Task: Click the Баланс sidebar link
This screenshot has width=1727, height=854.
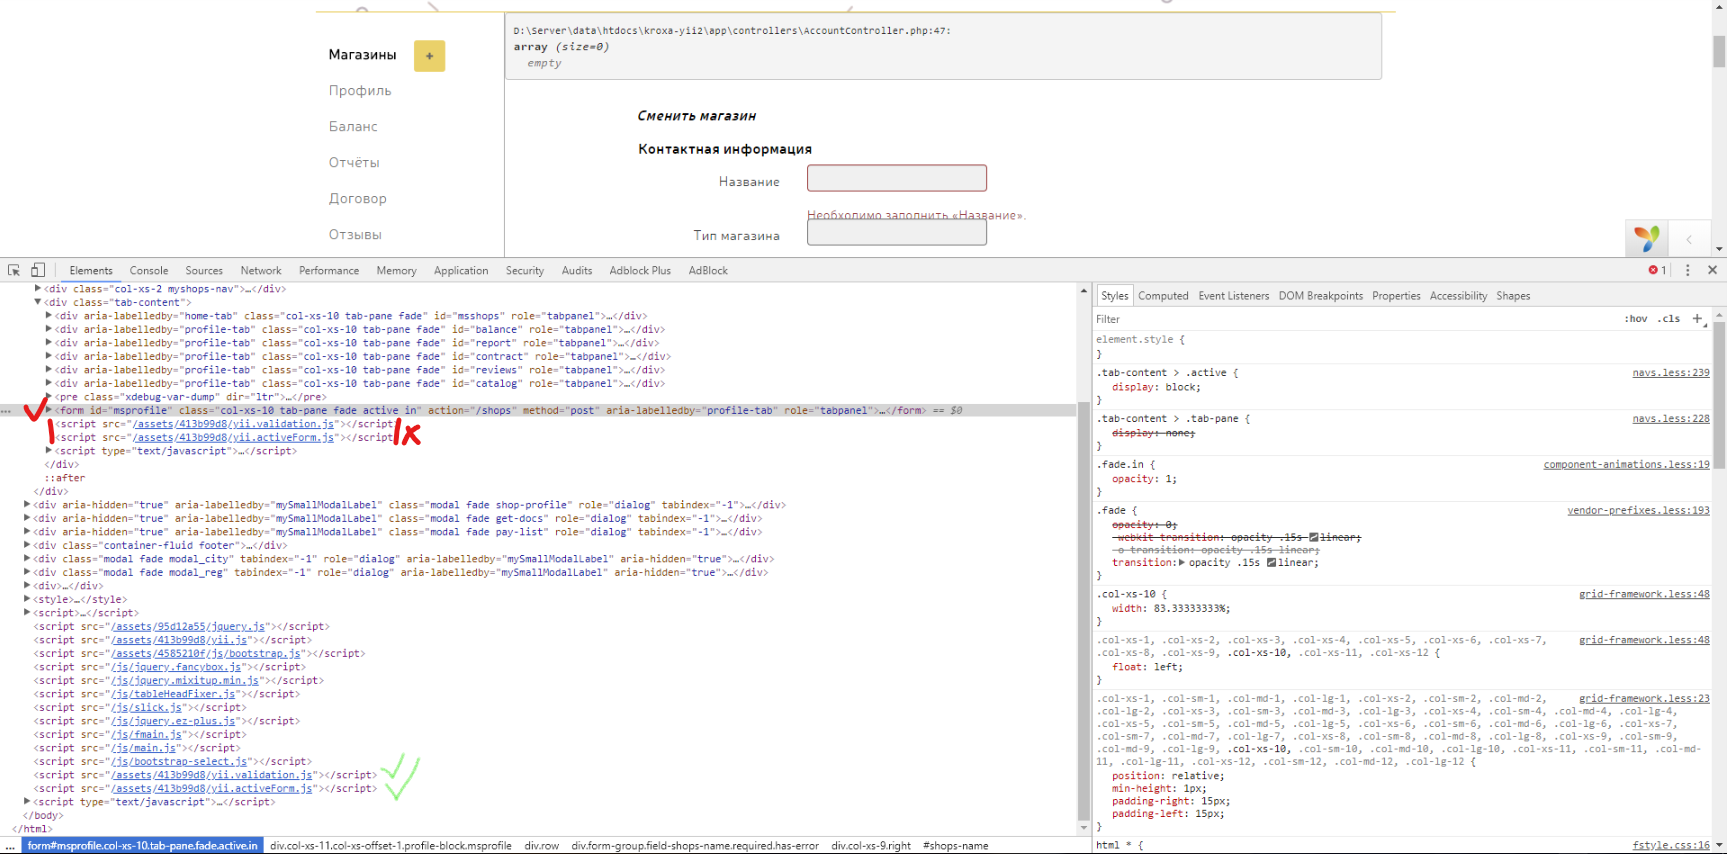Action: pyautogui.click(x=353, y=127)
